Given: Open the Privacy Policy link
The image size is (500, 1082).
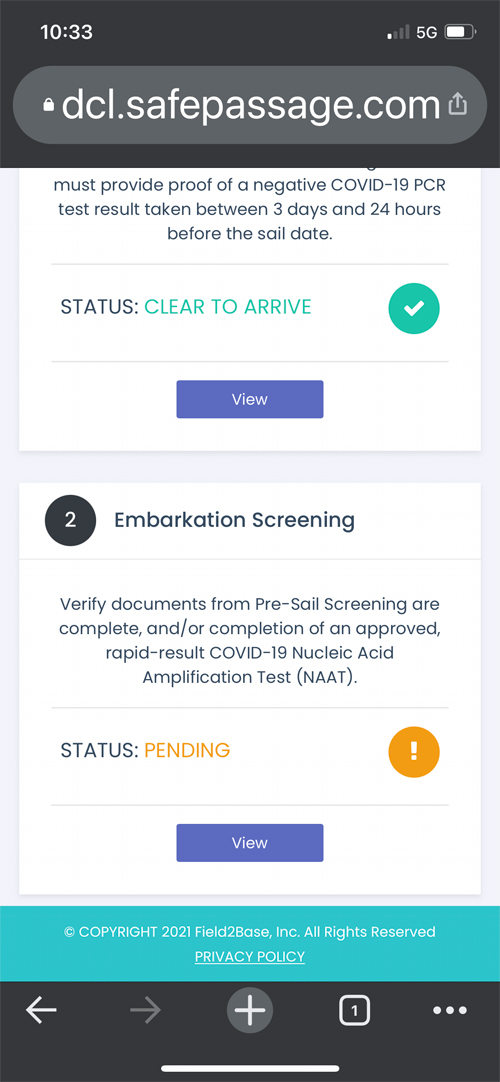Looking at the screenshot, I should point(250,956).
